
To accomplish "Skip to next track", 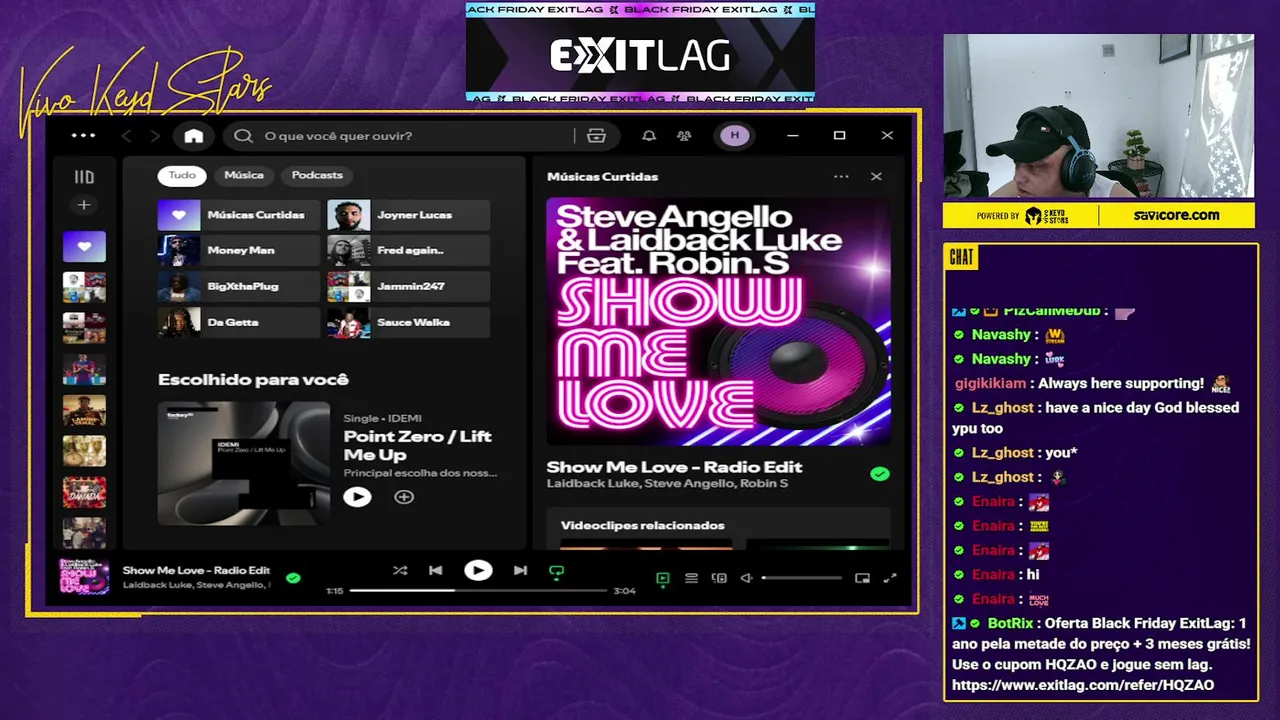I will coord(520,571).
